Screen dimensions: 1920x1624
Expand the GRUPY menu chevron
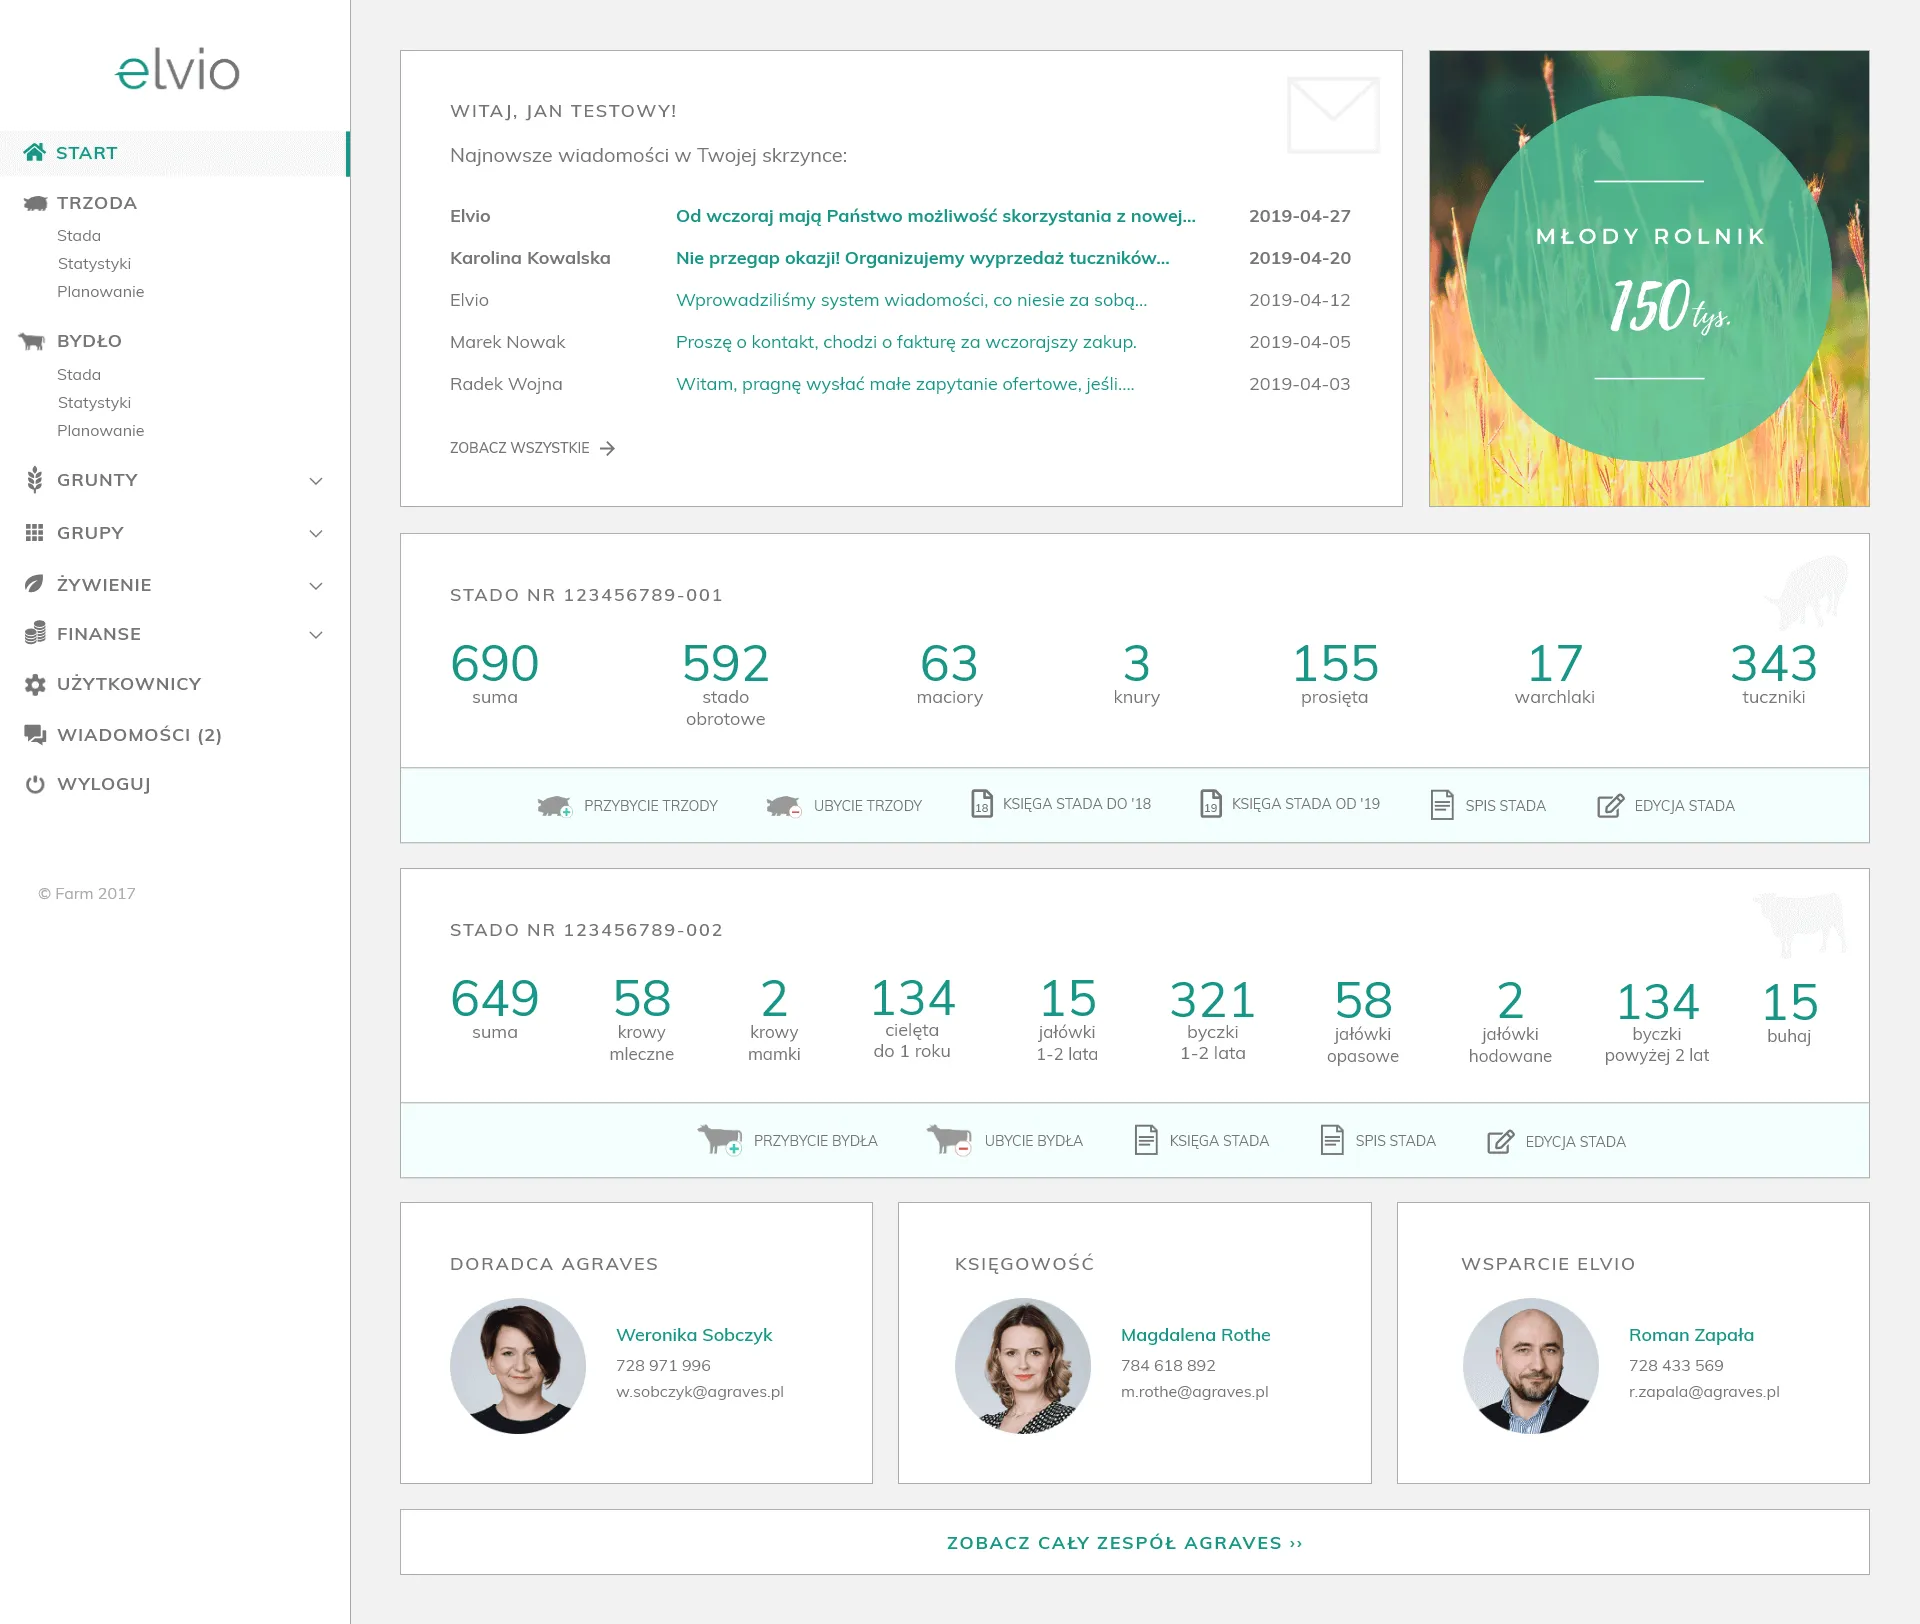316,534
